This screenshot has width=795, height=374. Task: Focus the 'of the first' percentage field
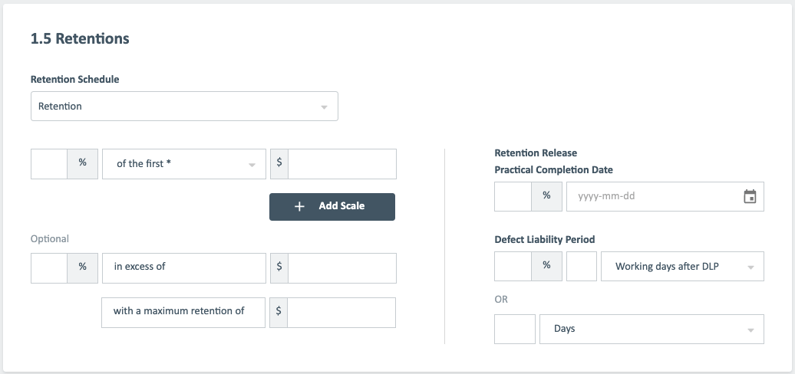click(49, 164)
